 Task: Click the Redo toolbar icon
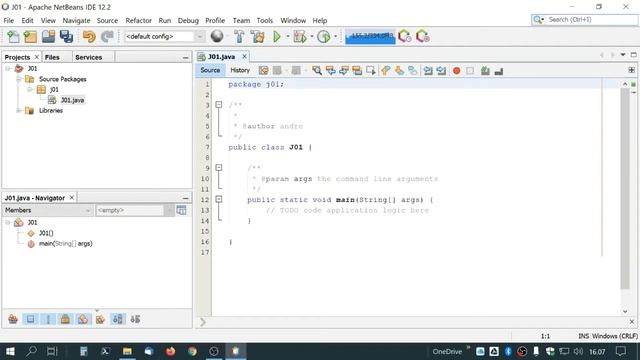[107, 37]
